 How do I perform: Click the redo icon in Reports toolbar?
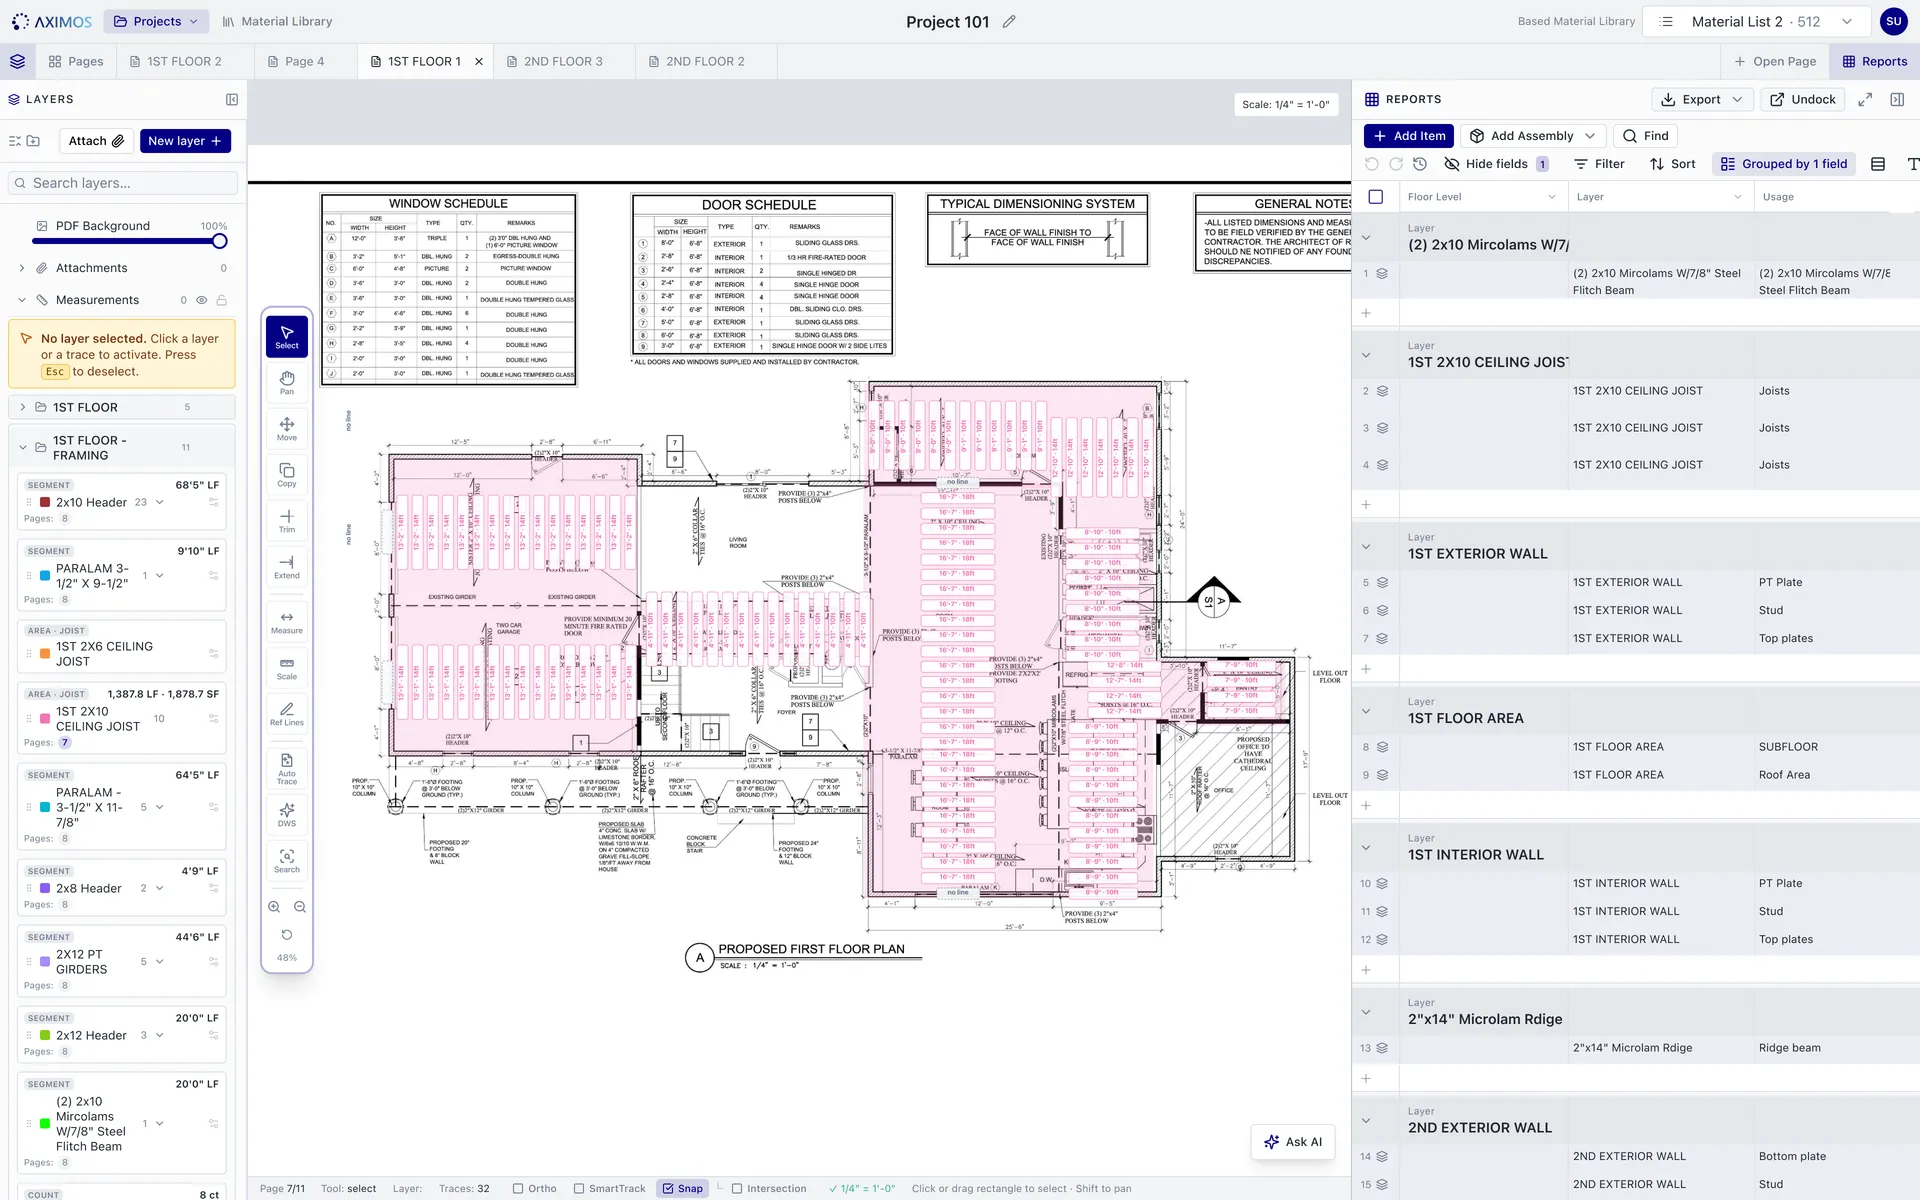tap(1396, 164)
